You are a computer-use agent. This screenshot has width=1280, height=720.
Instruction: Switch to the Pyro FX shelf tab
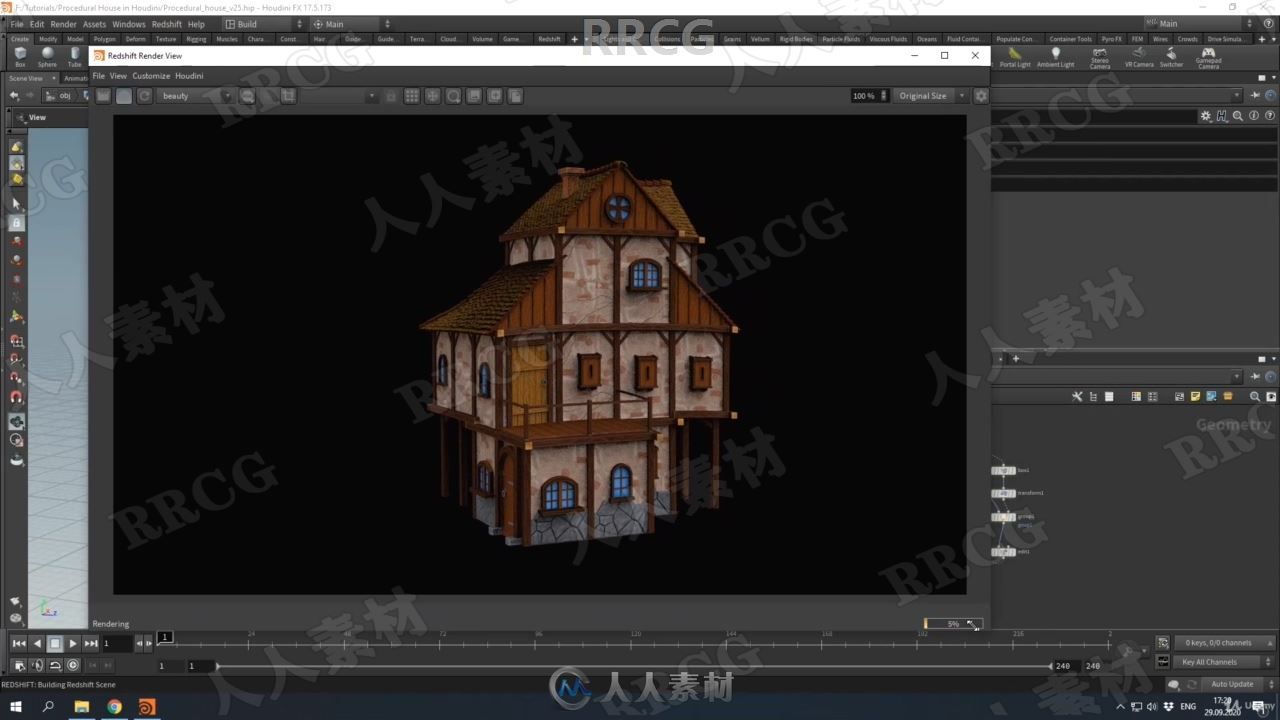(1111, 39)
